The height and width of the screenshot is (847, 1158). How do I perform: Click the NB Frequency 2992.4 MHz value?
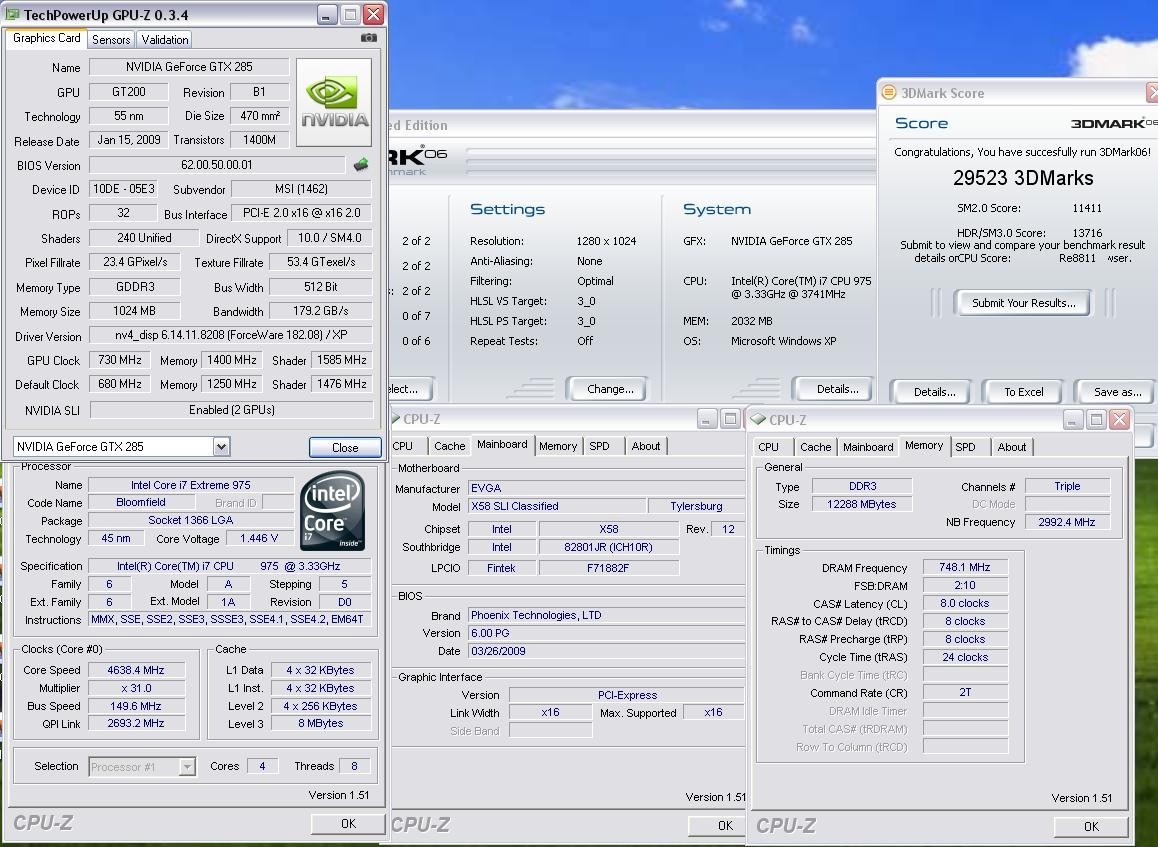click(1066, 521)
